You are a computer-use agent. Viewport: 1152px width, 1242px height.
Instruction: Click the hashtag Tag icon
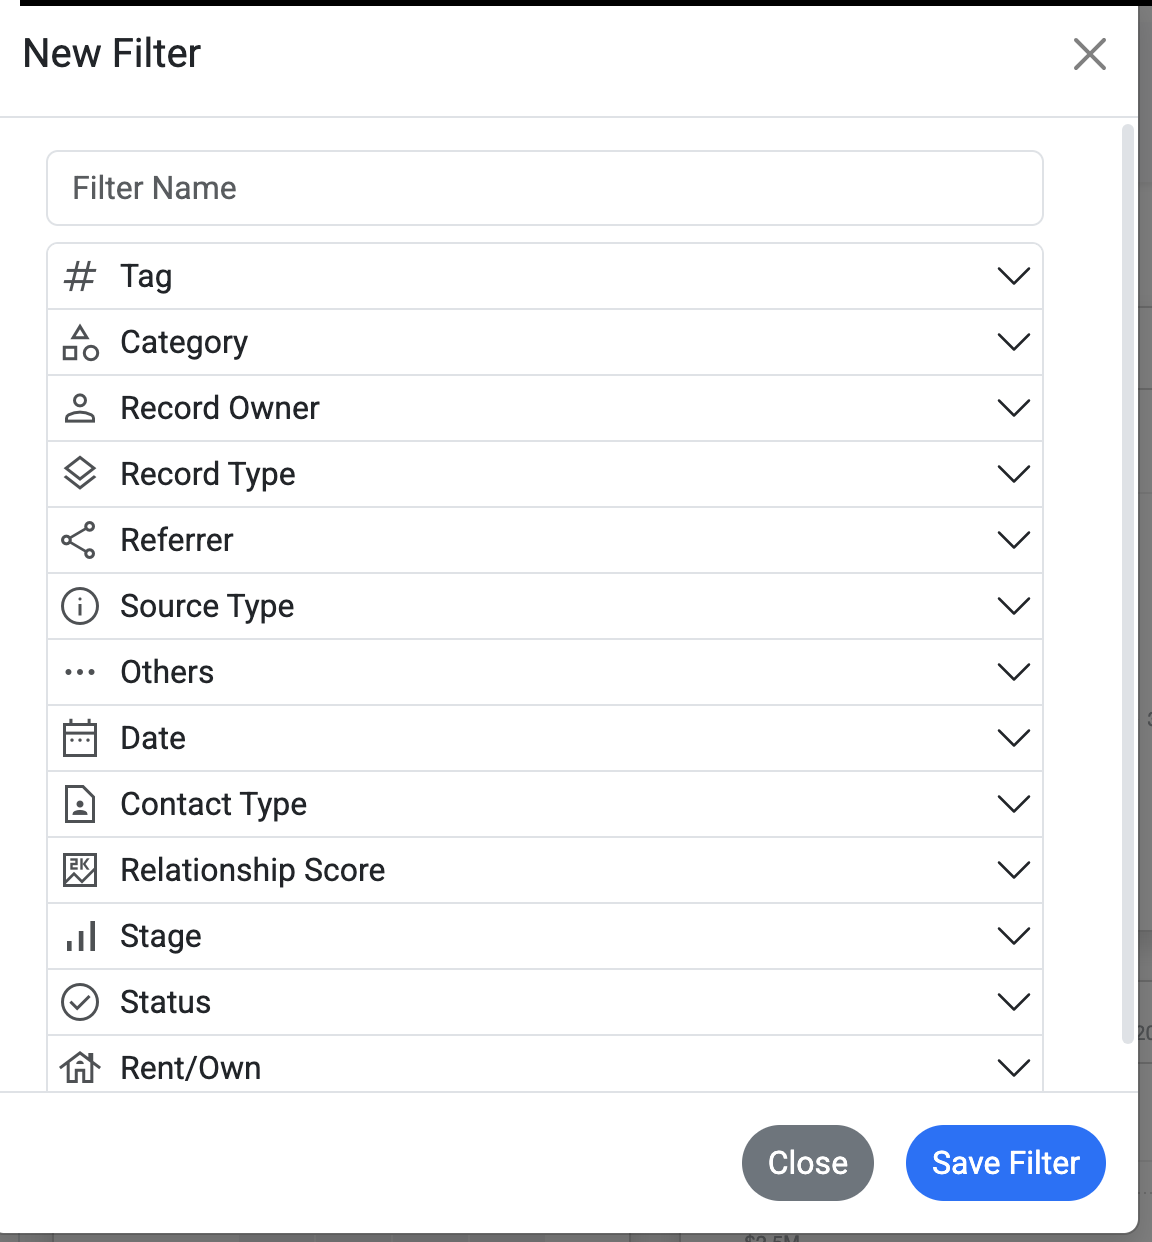click(x=80, y=276)
